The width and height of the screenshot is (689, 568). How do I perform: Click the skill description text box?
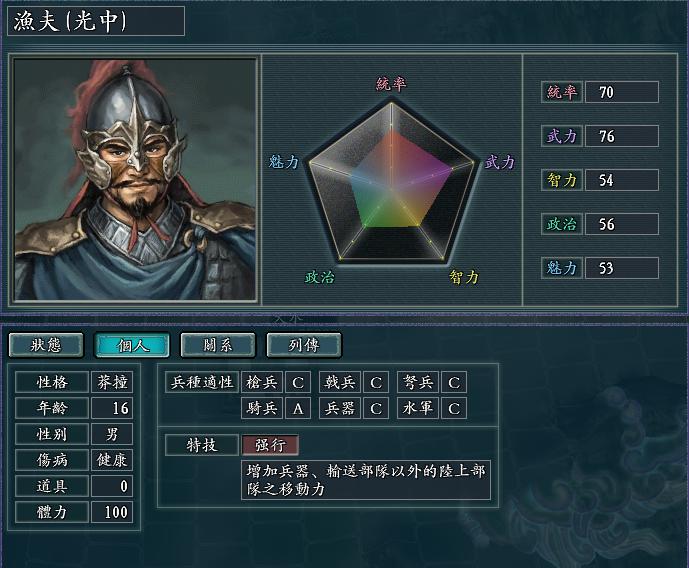366,480
